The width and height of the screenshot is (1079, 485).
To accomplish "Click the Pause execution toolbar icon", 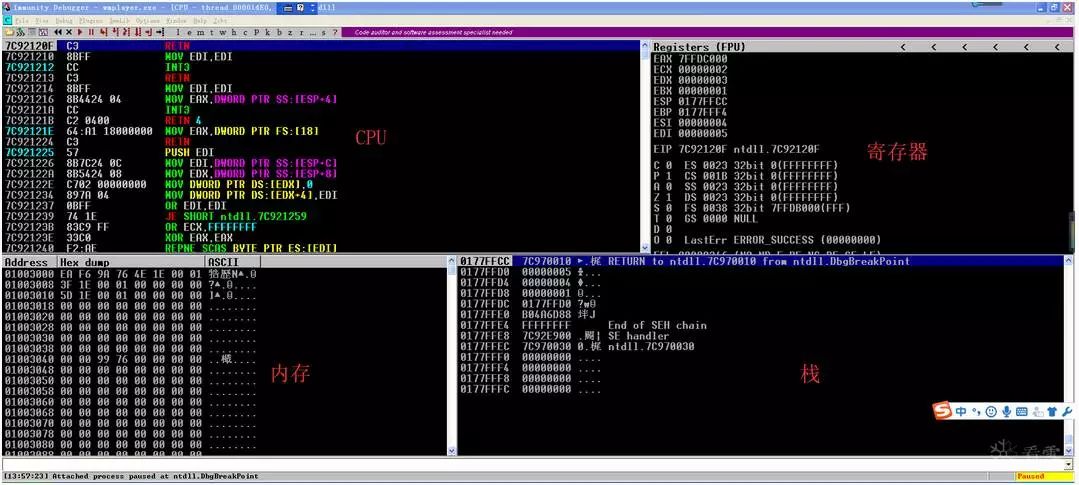I will [91, 32].
